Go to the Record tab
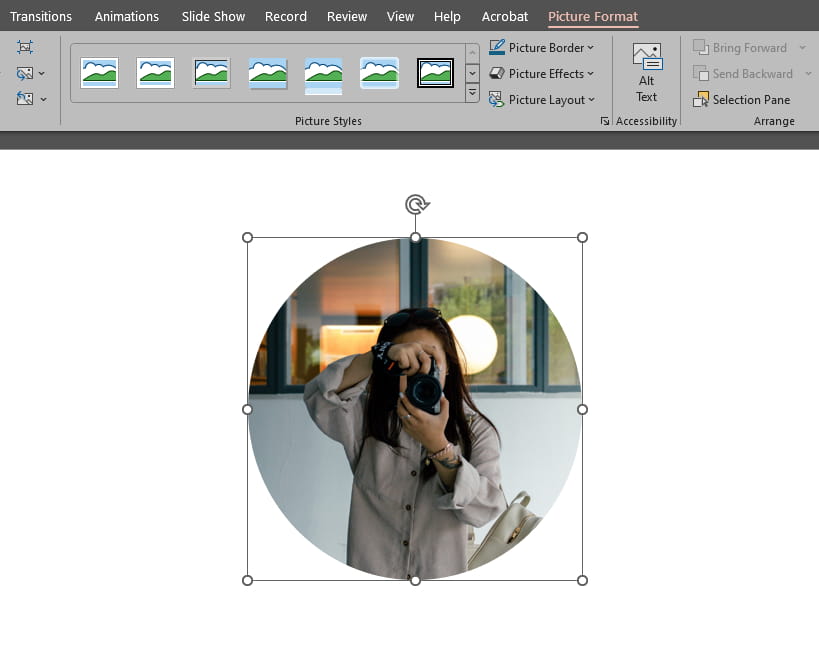Image resolution: width=819 pixels, height=645 pixels. click(x=286, y=17)
